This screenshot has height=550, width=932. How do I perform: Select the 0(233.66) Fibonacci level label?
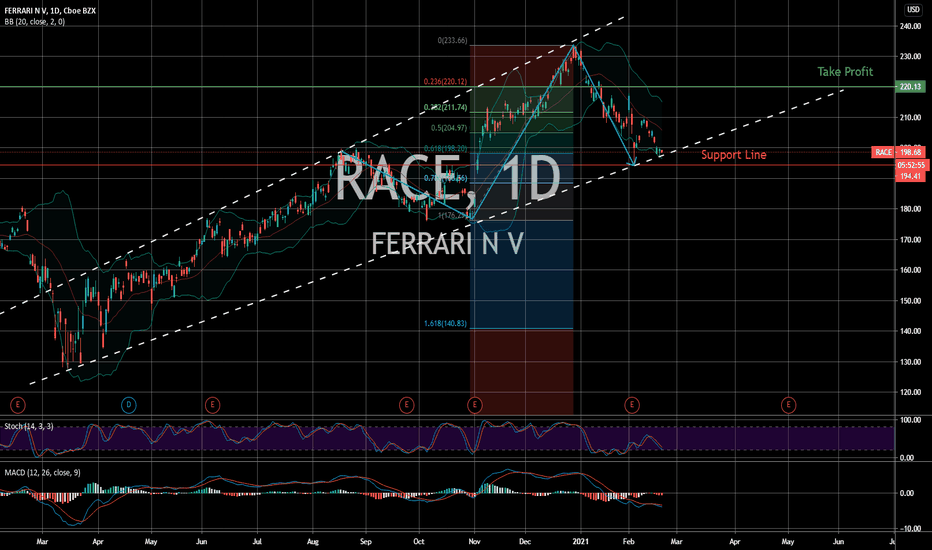coord(452,40)
